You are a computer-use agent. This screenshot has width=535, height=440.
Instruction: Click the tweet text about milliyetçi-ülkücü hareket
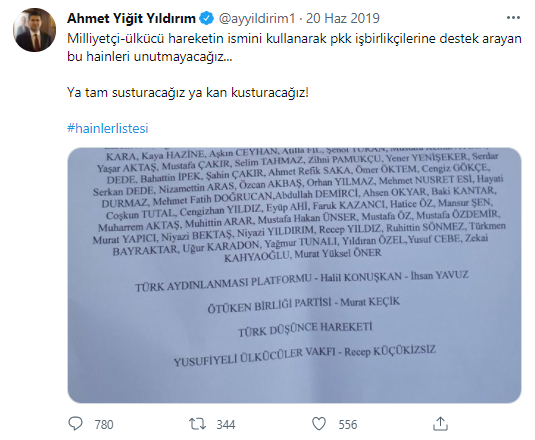pos(294,47)
